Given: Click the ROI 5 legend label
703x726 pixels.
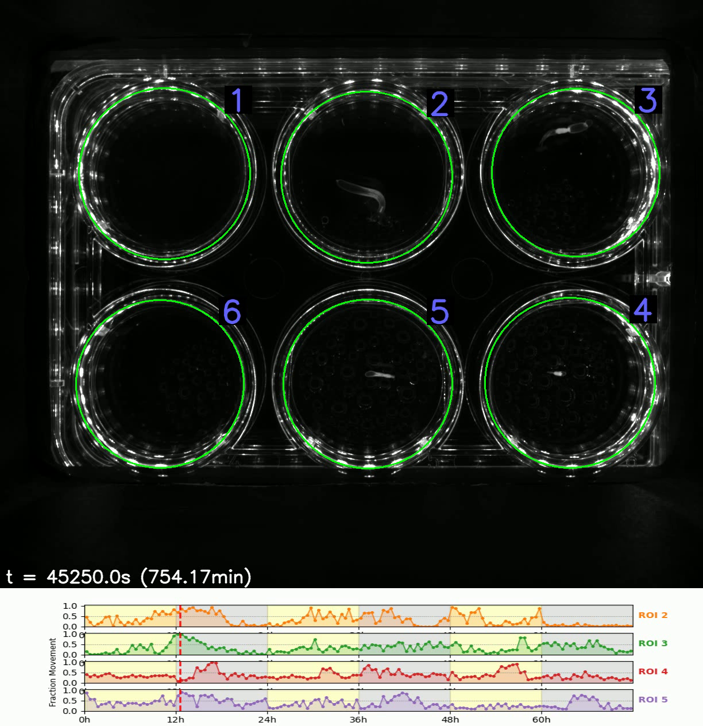Looking at the screenshot, I should pos(653,700).
